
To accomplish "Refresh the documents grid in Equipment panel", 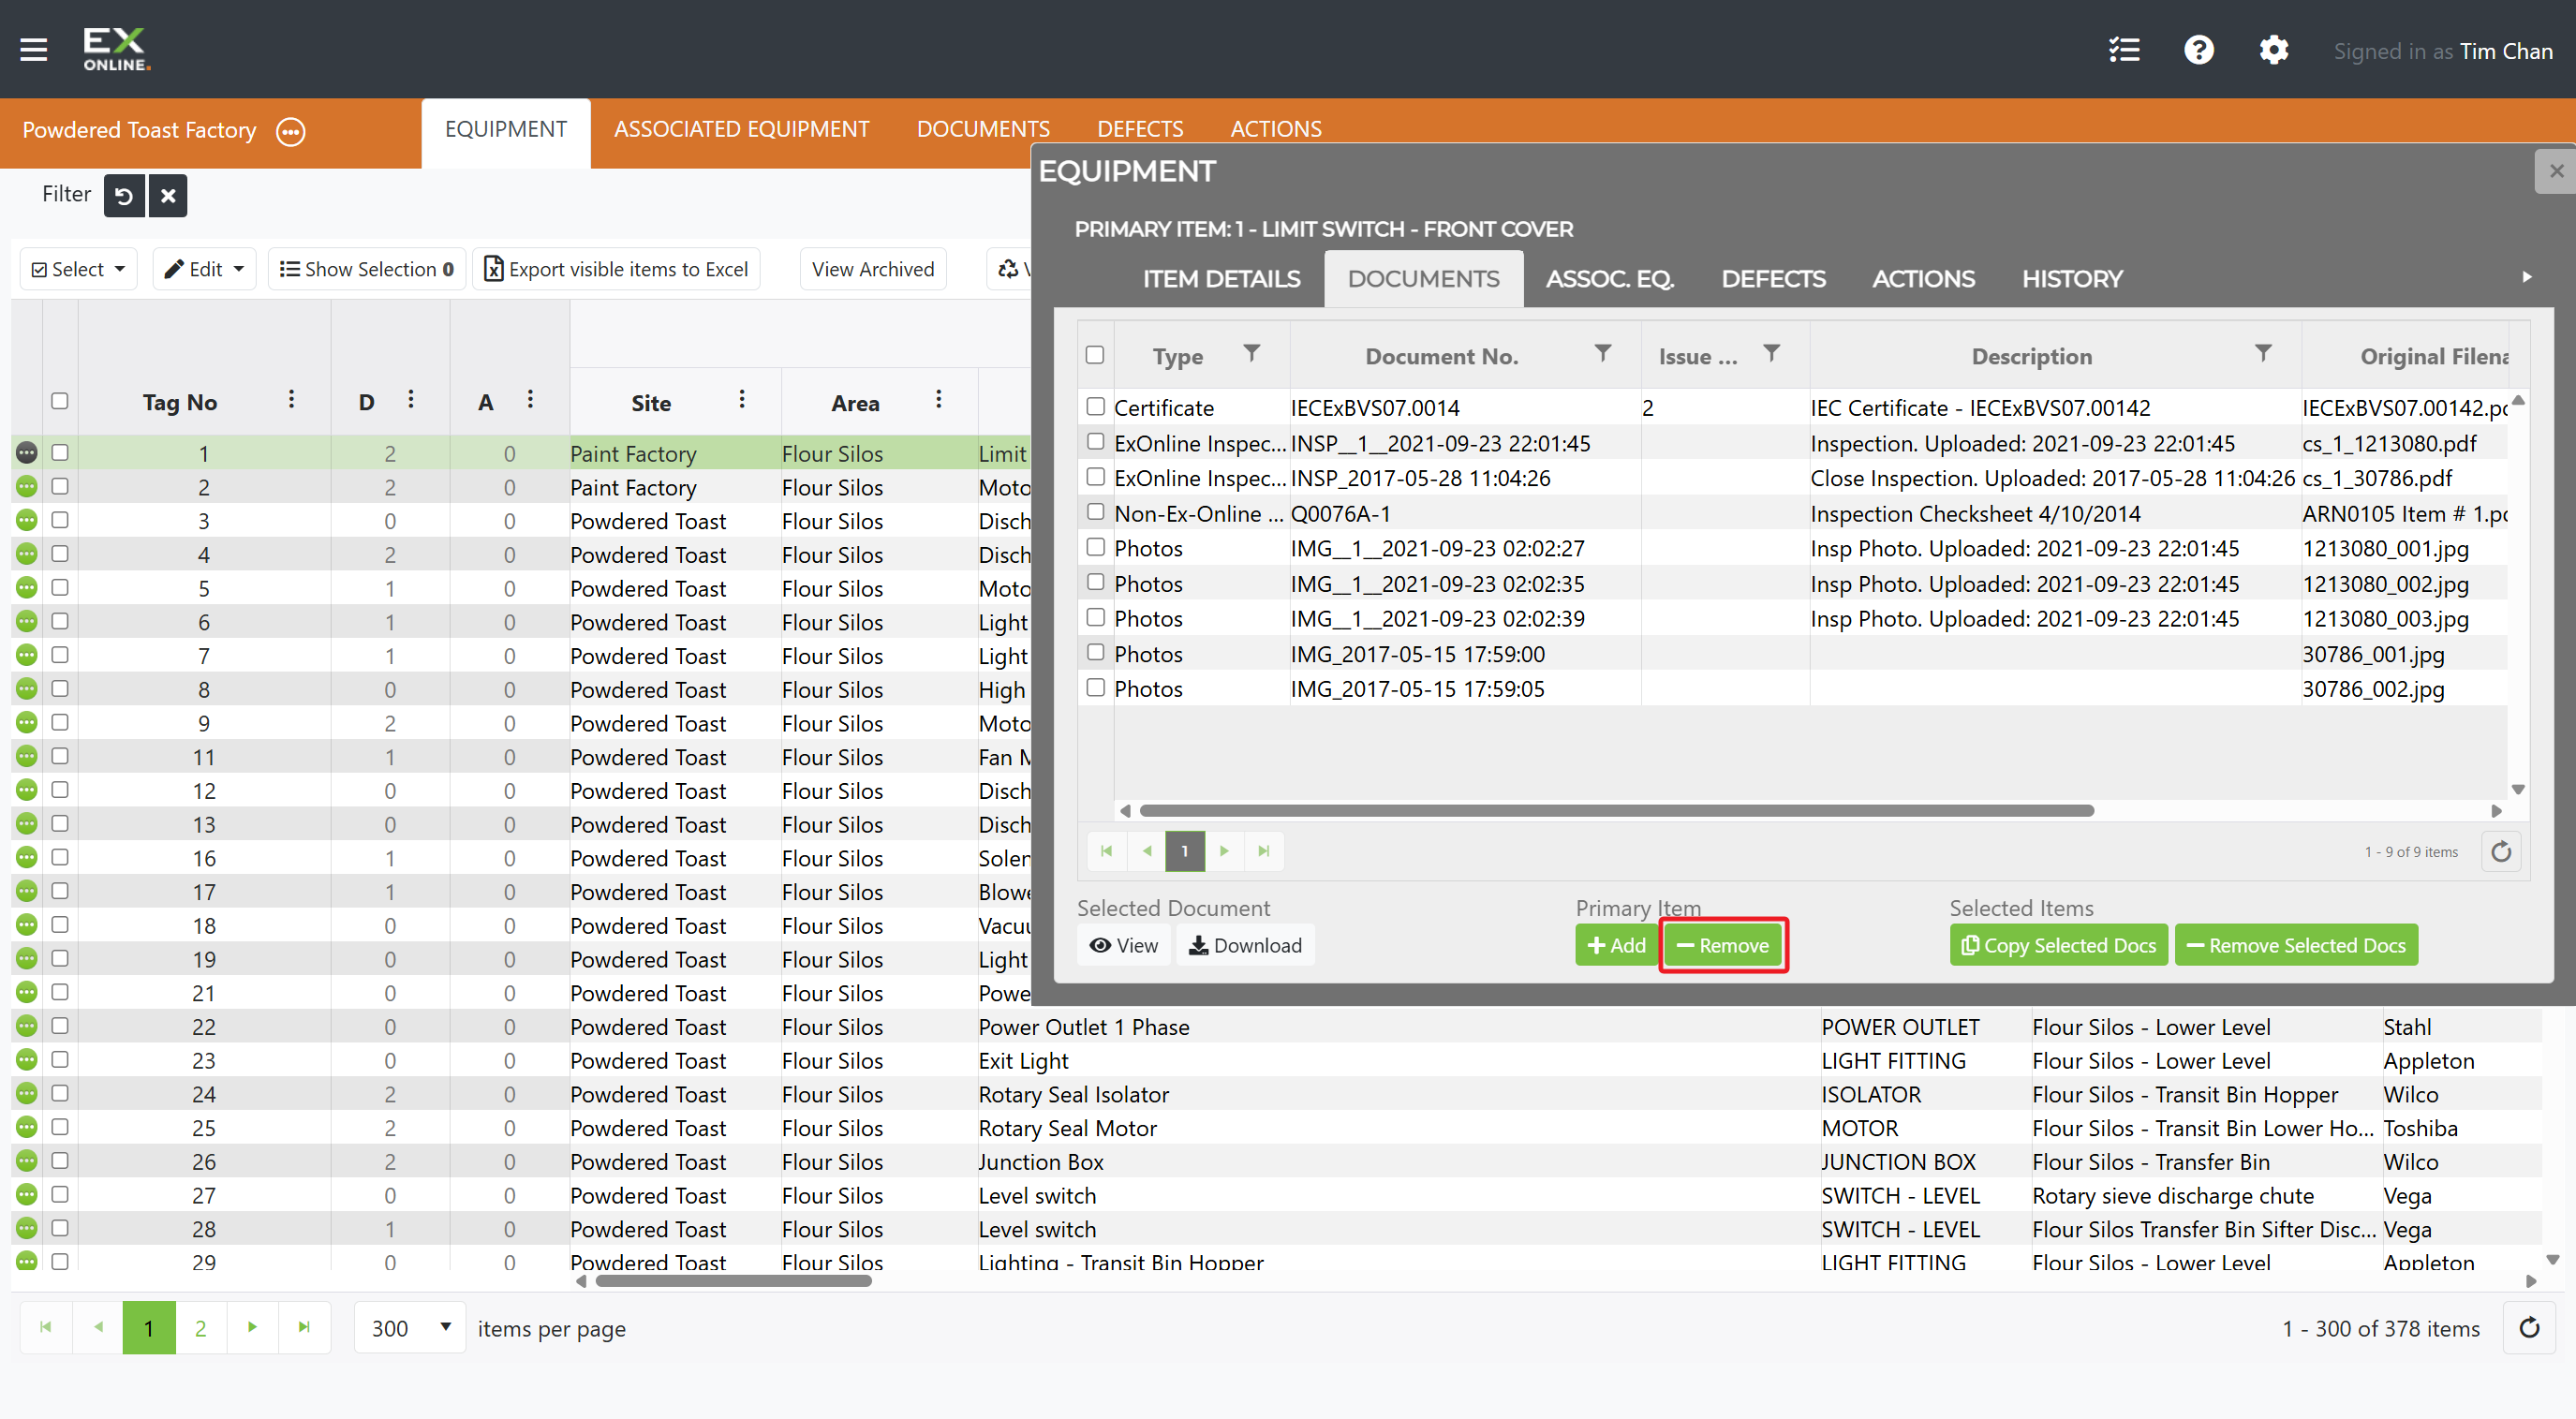I will tap(2501, 852).
